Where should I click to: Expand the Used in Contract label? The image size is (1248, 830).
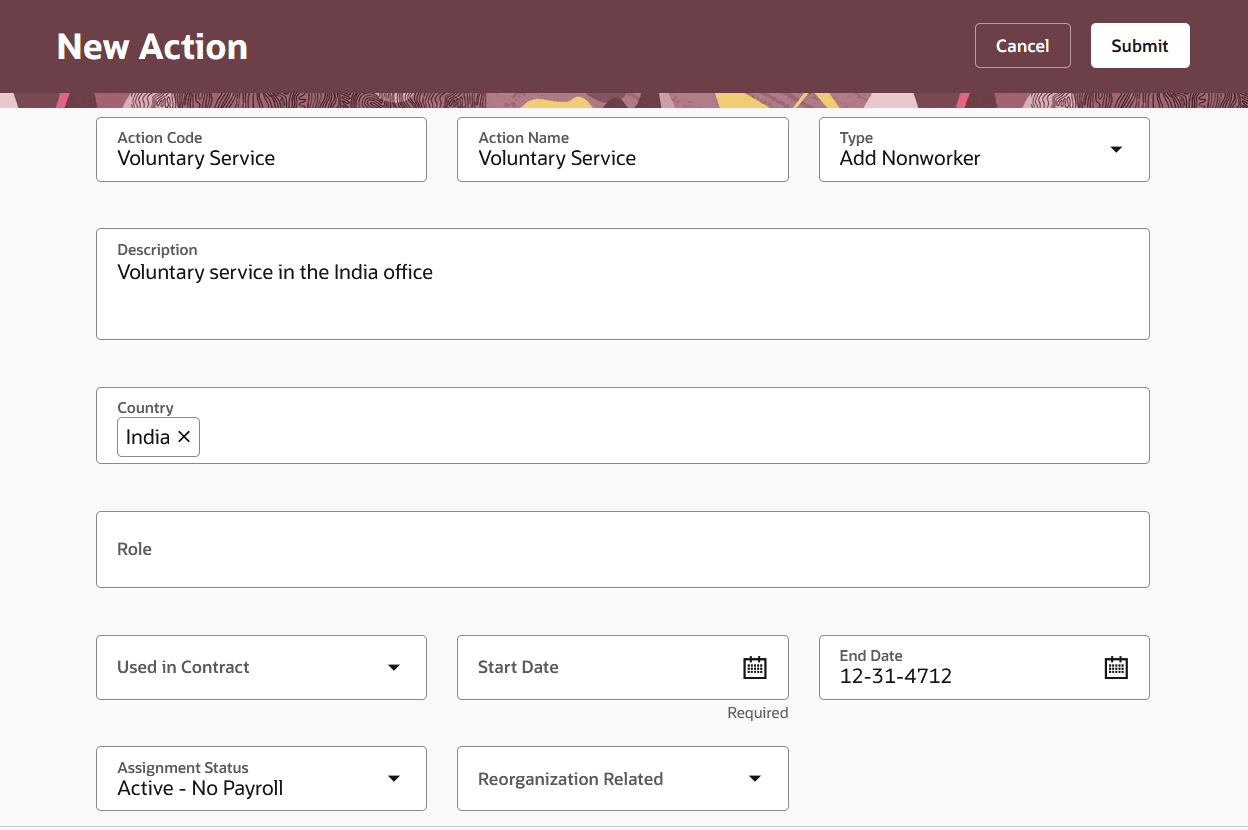tap(183, 667)
